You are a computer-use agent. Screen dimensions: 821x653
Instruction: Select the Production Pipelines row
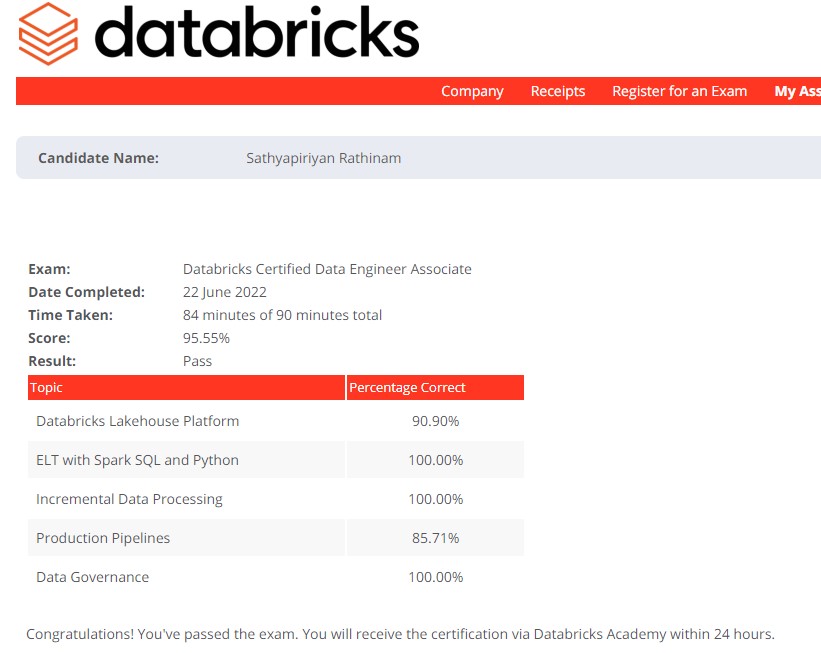(x=186, y=538)
